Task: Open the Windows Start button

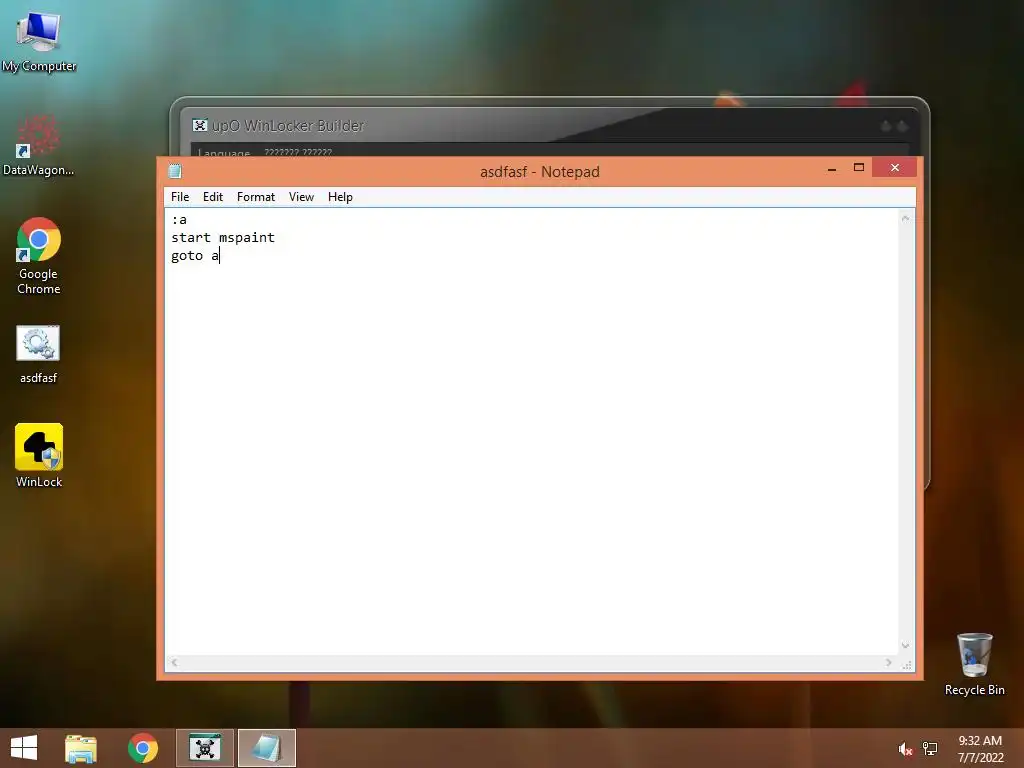Action: pyautogui.click(x=24, y=748)
